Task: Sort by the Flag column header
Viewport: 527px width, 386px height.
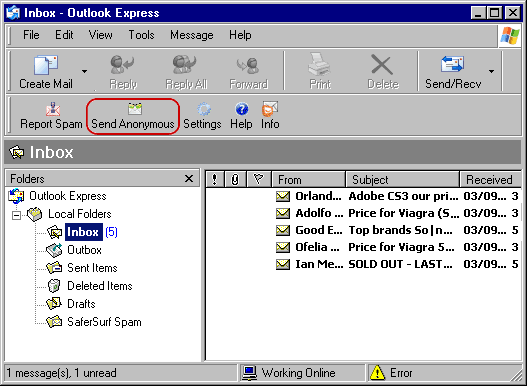Action: [258, 179]
